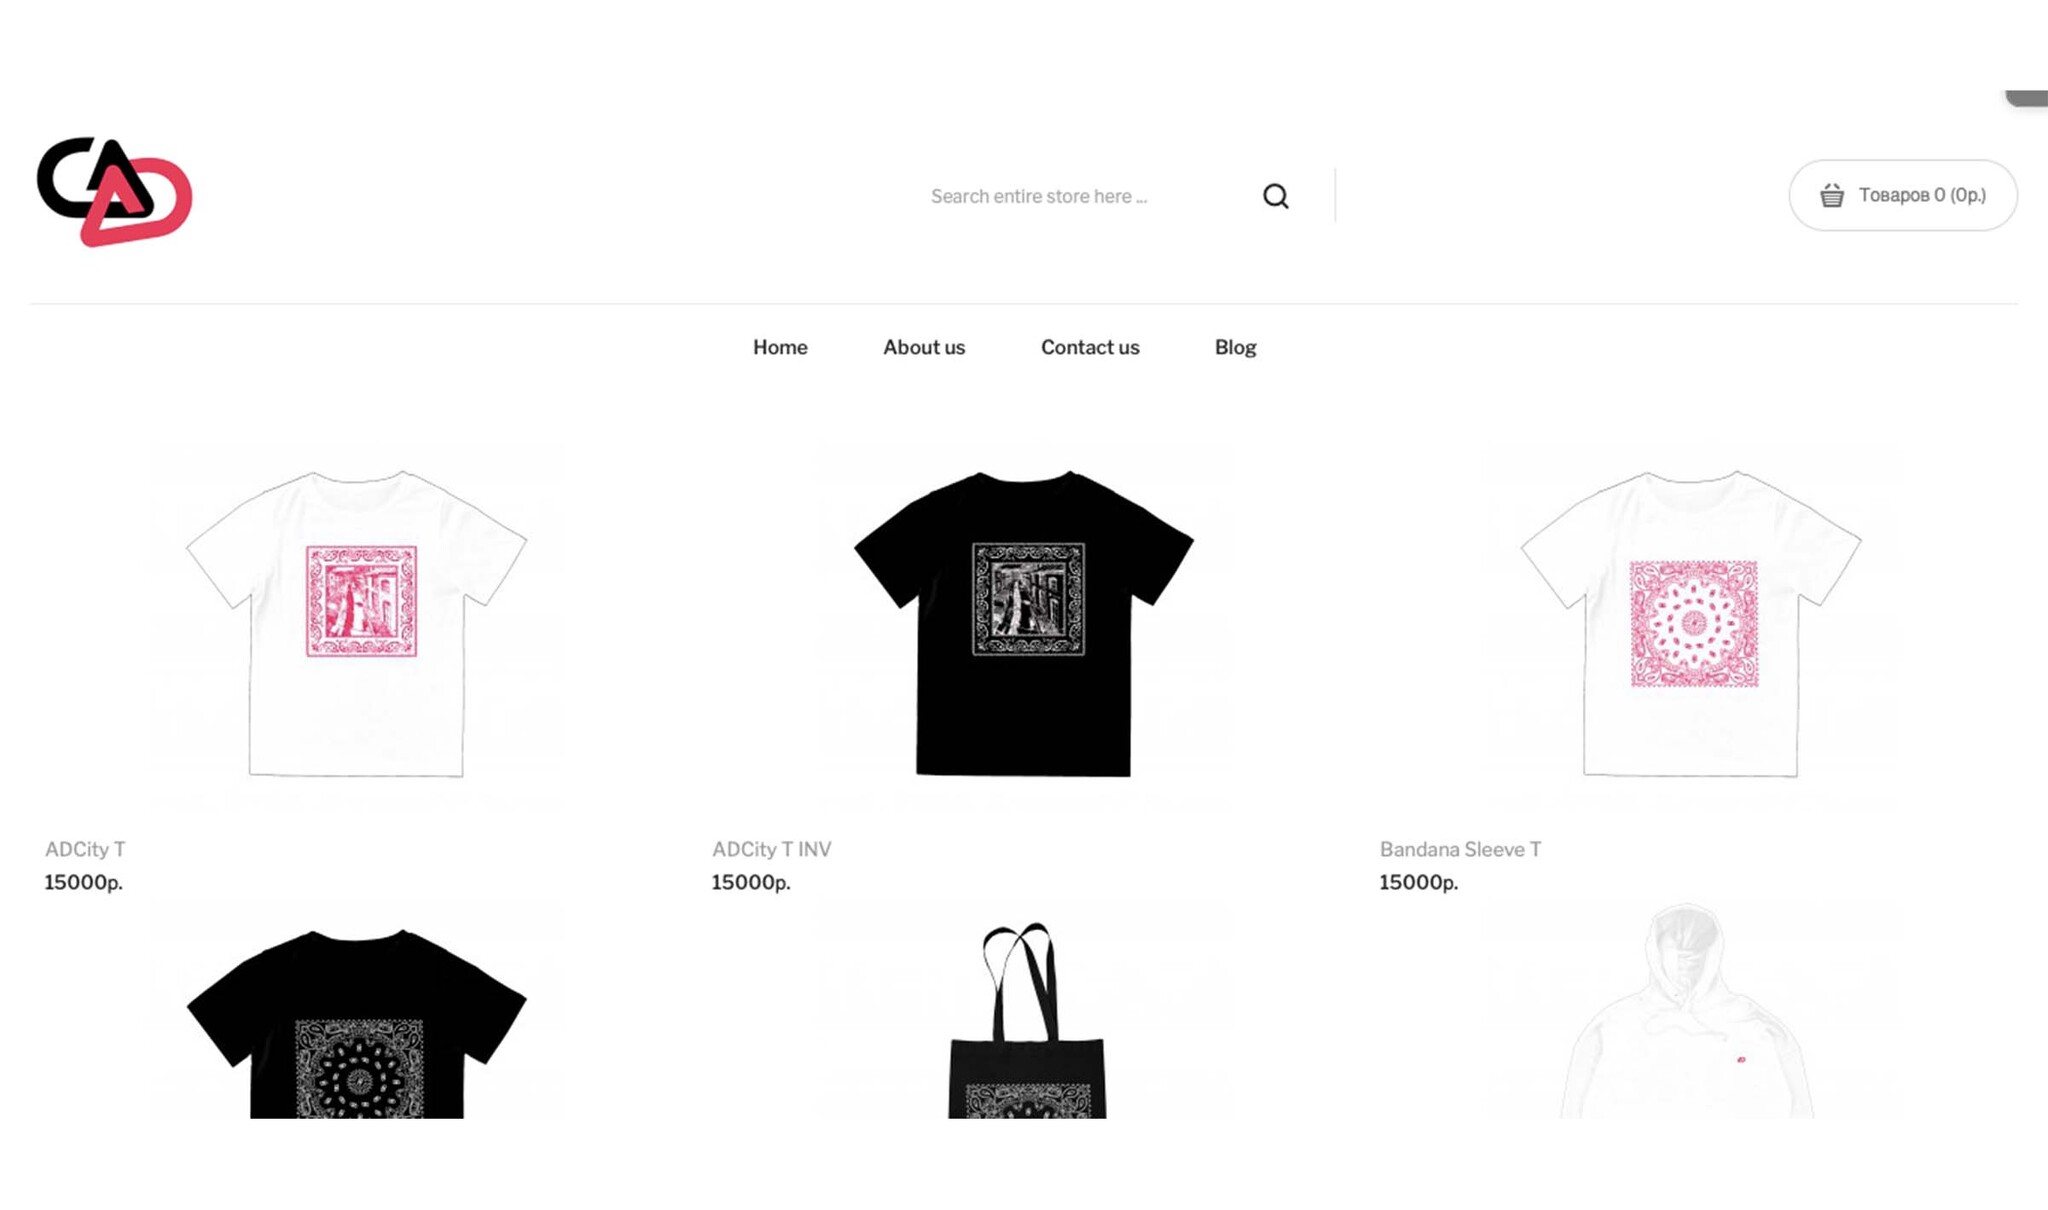Viewport: 2048px width, 1210px height.
Task: Click the Contact us navigation link
Action: coord(1089,347)
